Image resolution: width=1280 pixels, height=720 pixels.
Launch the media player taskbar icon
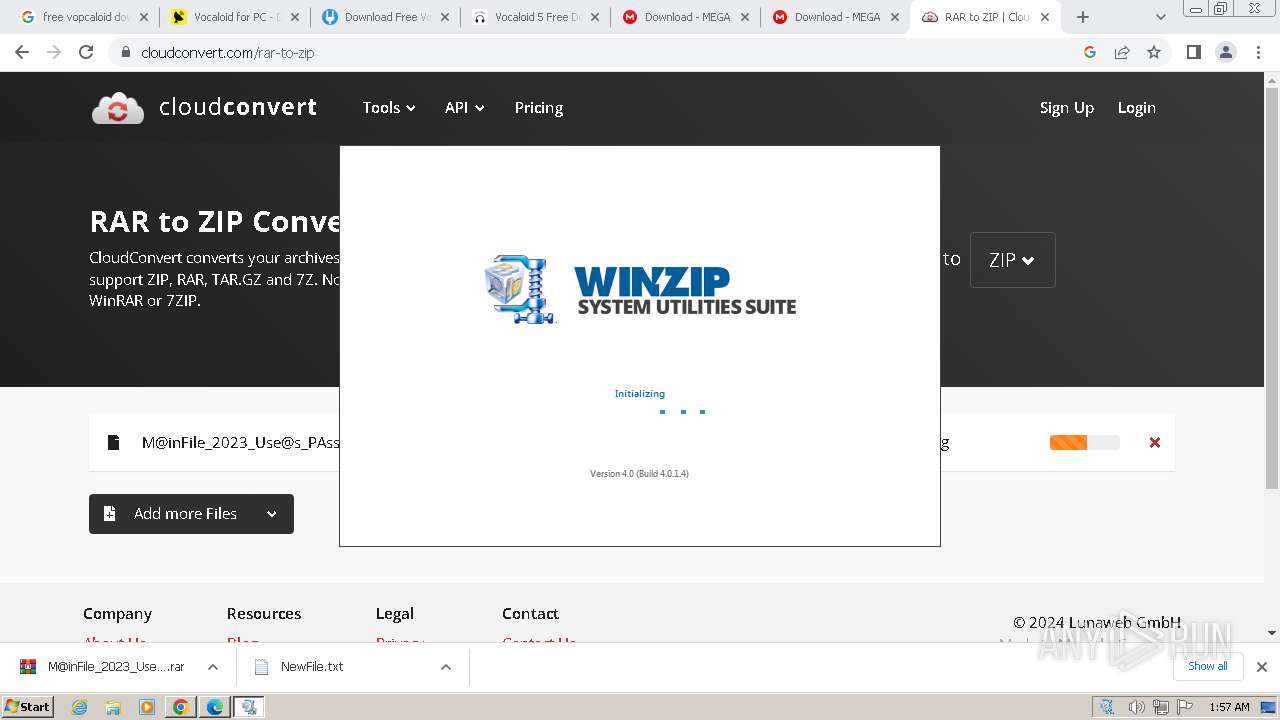(147, 707)
